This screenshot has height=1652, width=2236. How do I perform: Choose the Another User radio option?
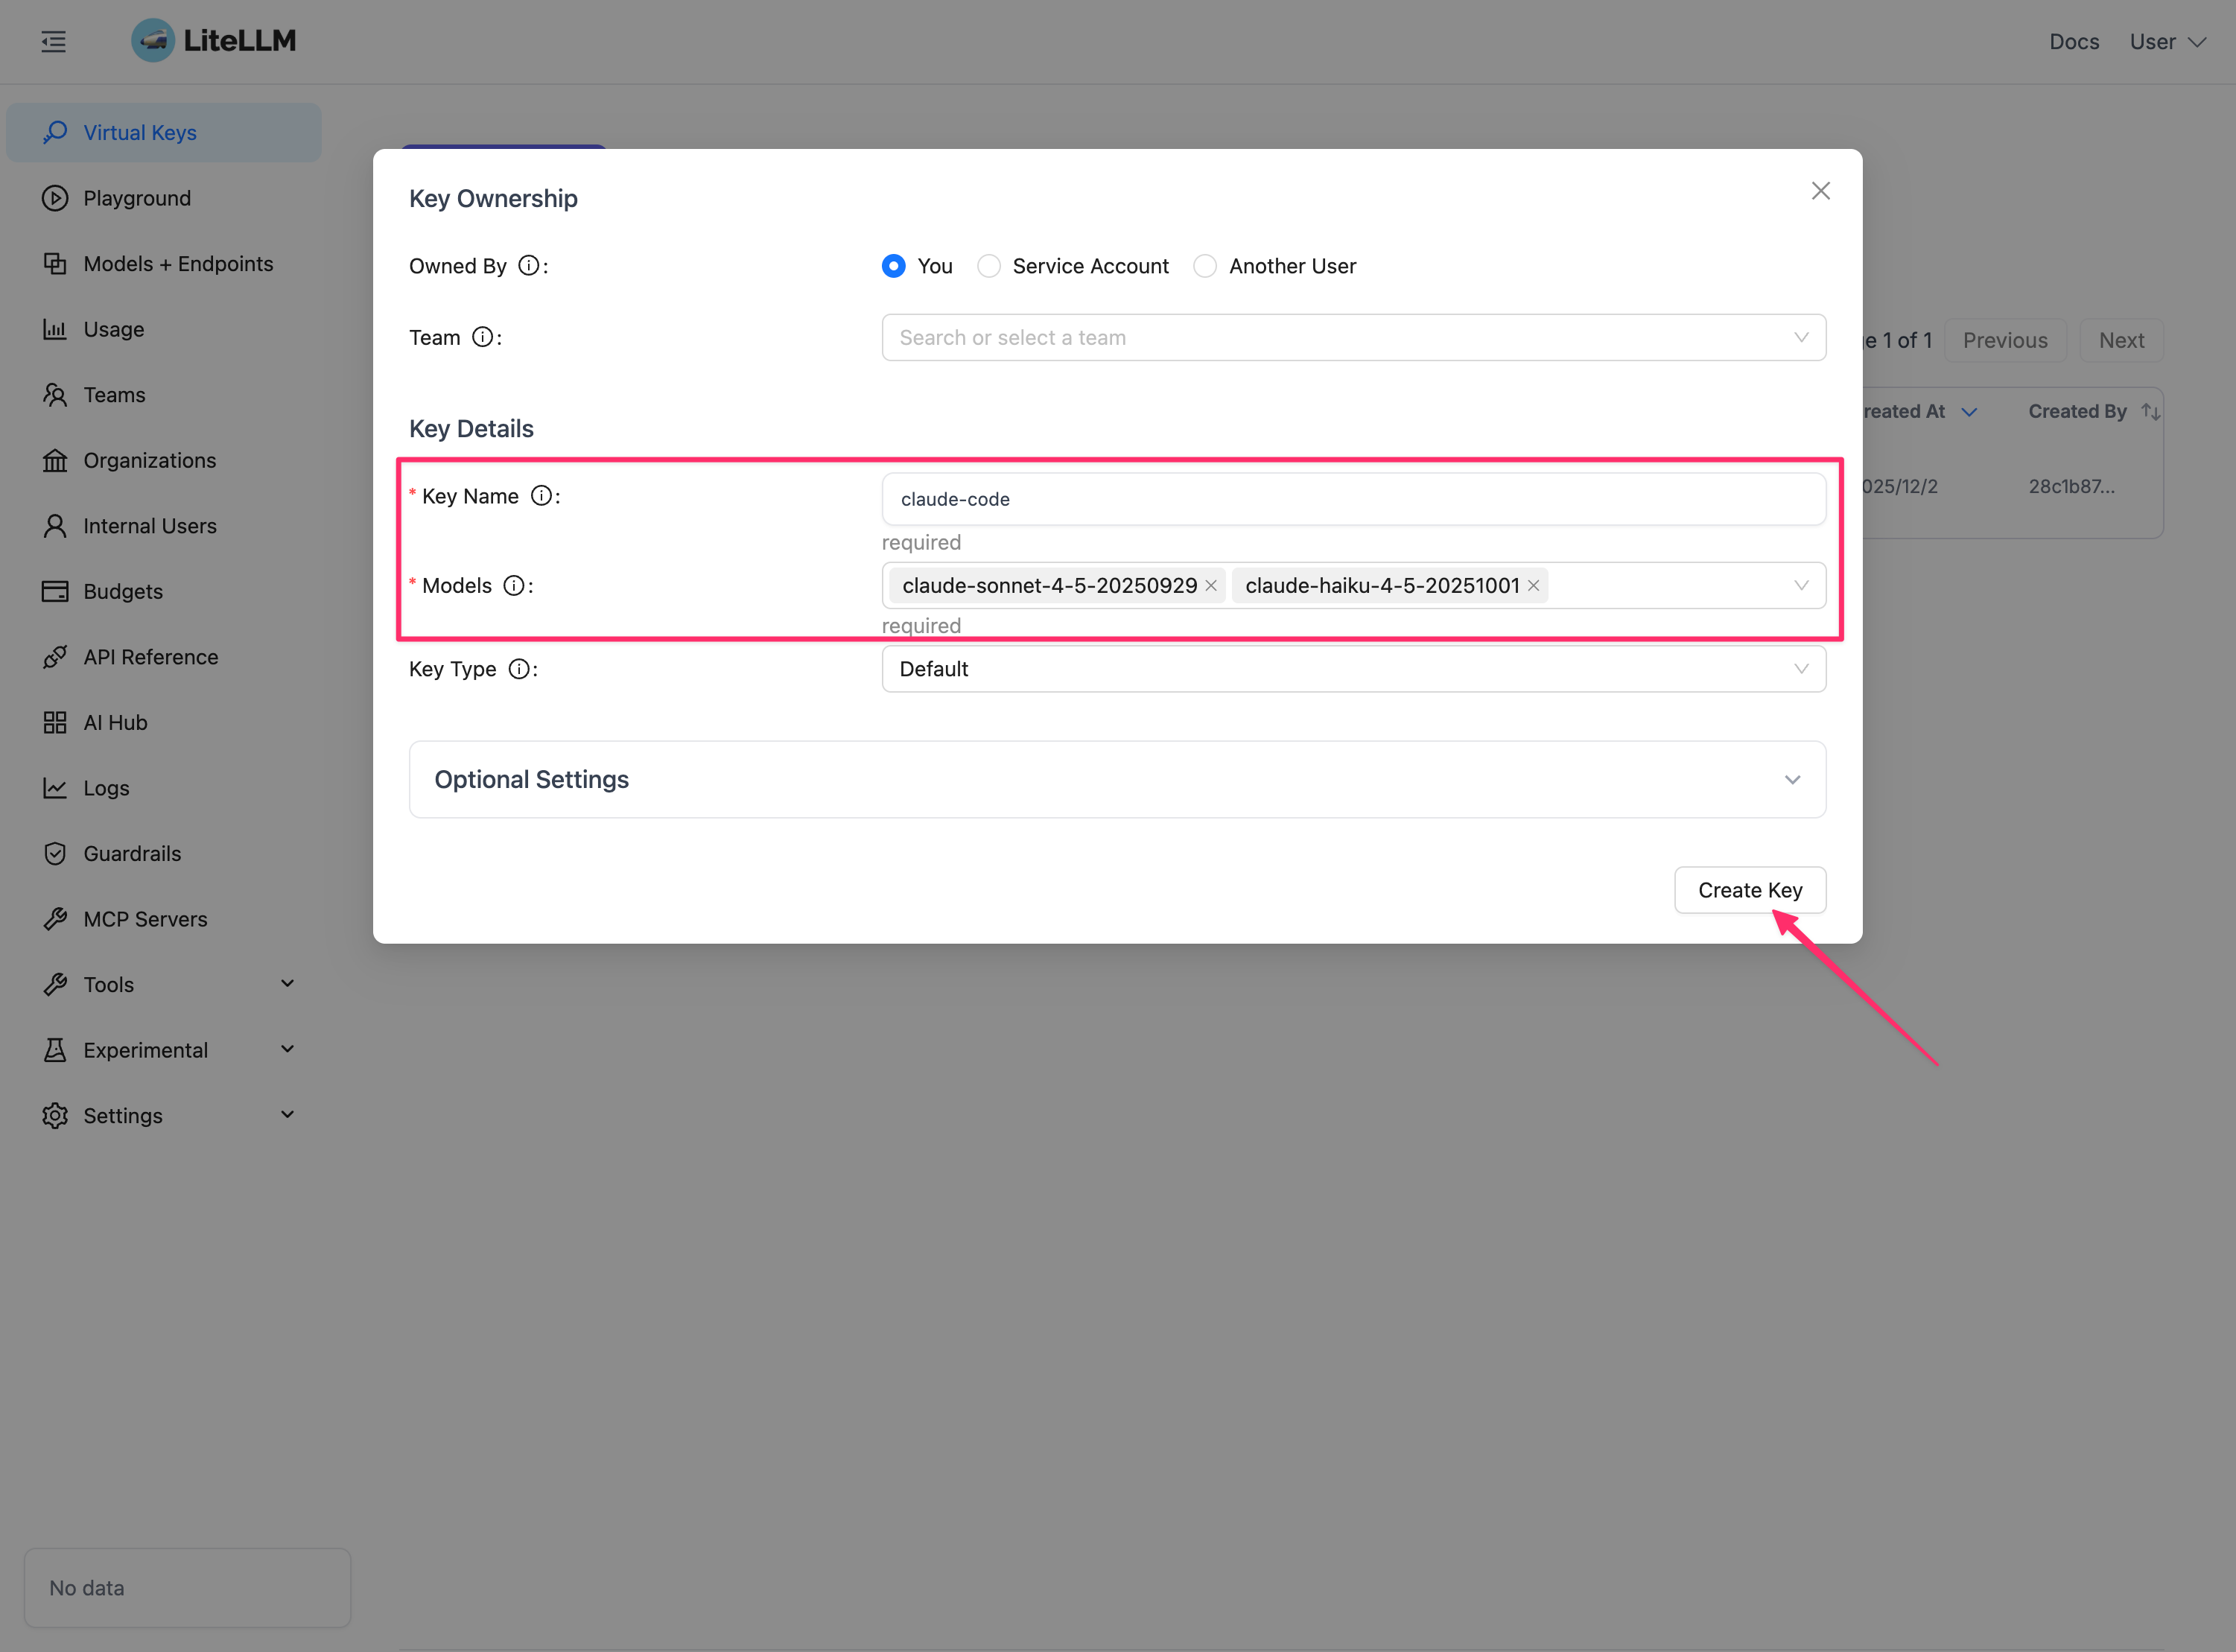click(1205, 266)
